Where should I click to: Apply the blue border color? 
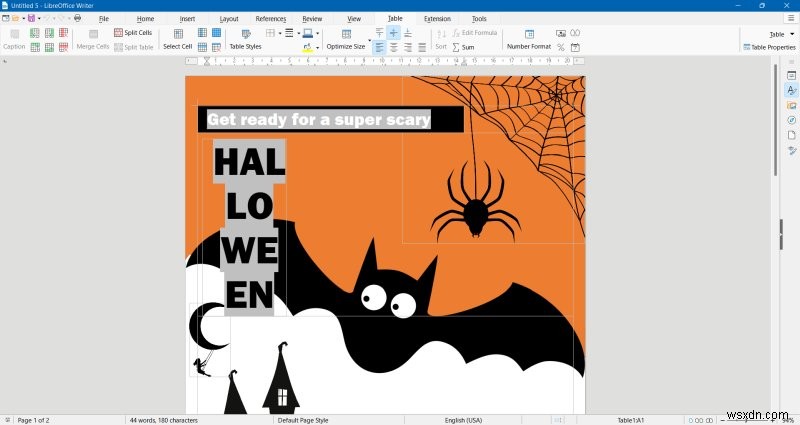(x=308, y=33)
